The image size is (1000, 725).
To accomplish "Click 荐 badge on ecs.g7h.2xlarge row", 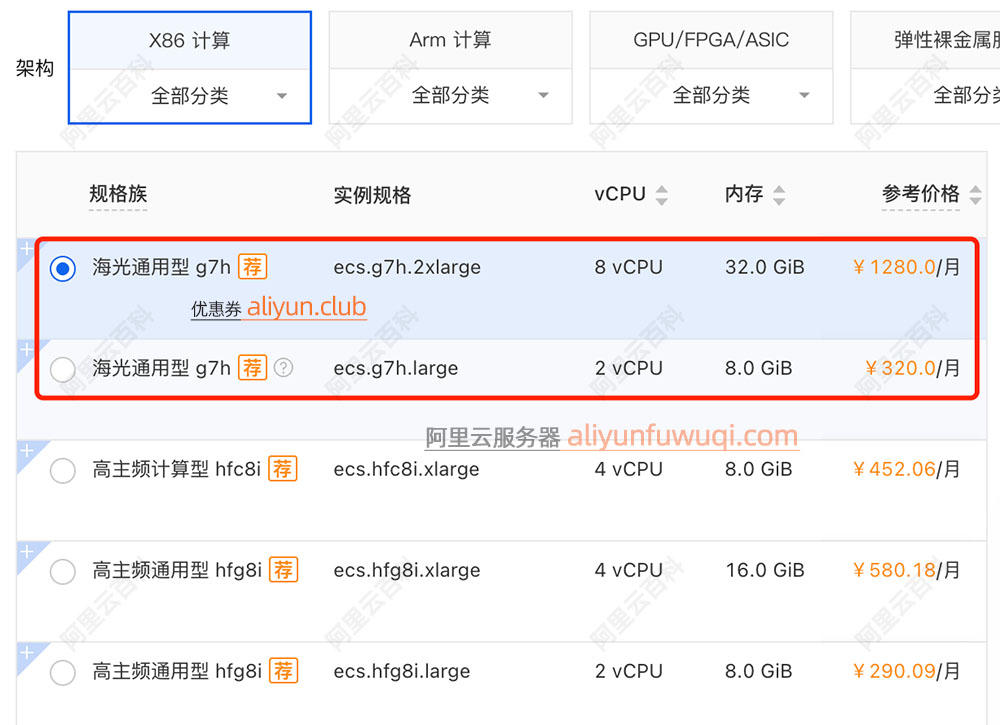I will point(252,267).
